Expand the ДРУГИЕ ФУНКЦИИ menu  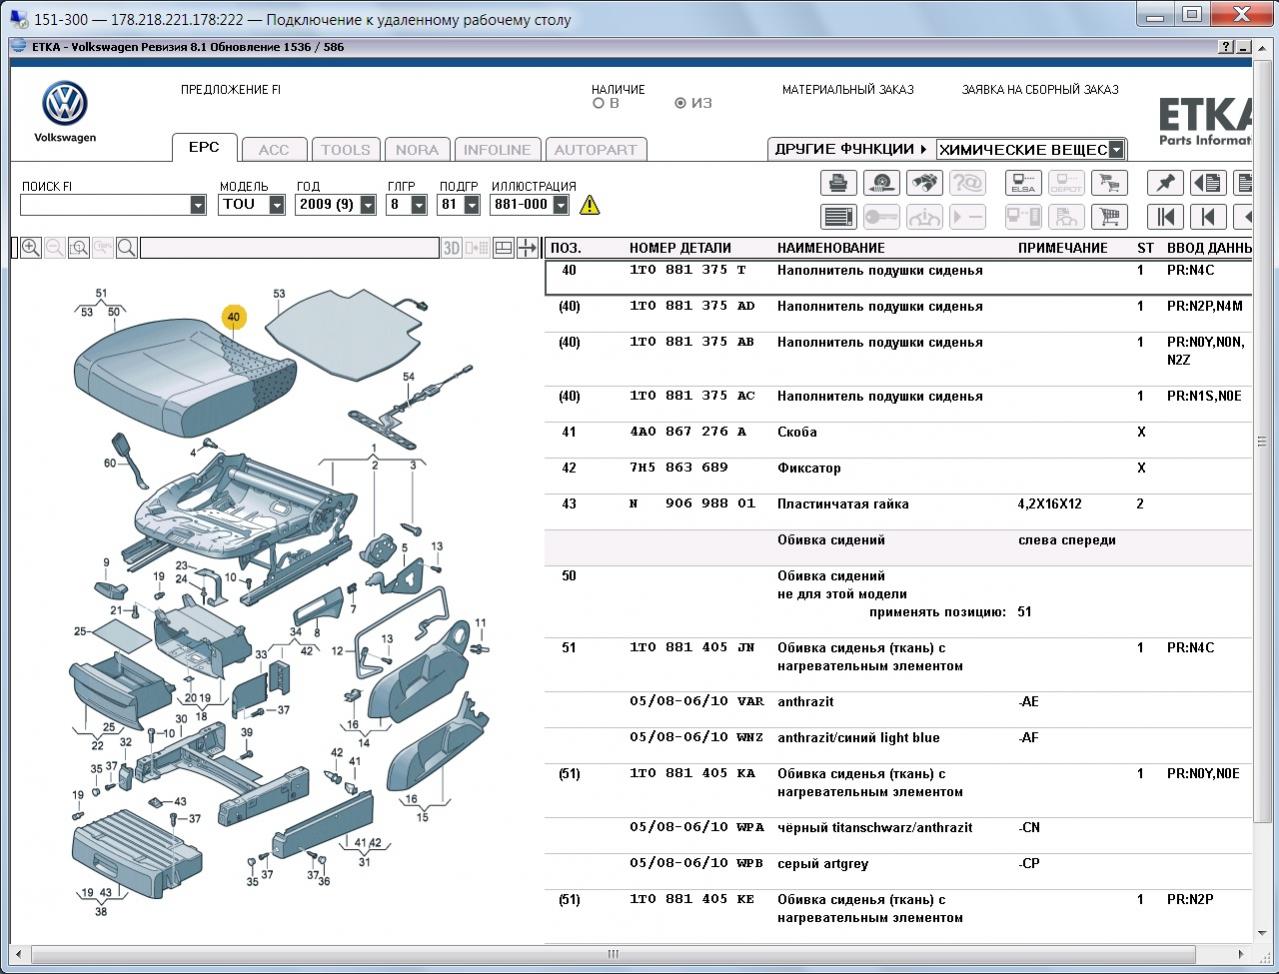[x=851, y=149]
